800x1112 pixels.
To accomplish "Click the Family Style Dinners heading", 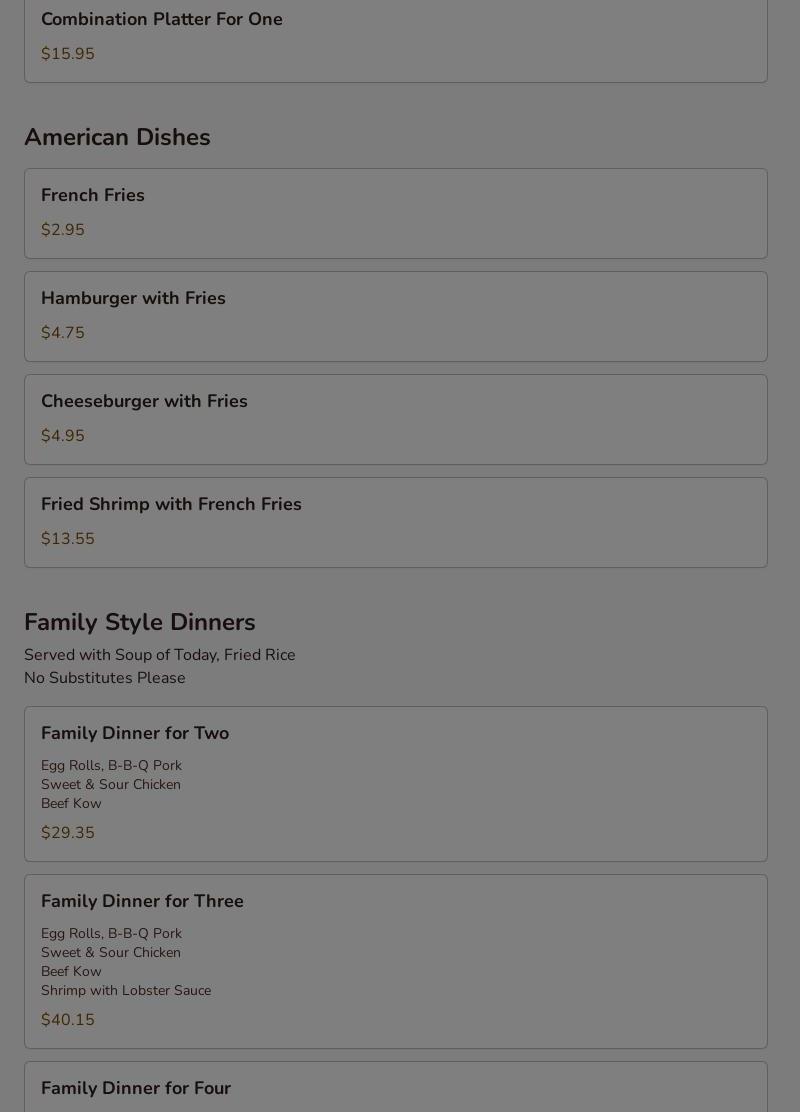I will [x=140, y=622].
